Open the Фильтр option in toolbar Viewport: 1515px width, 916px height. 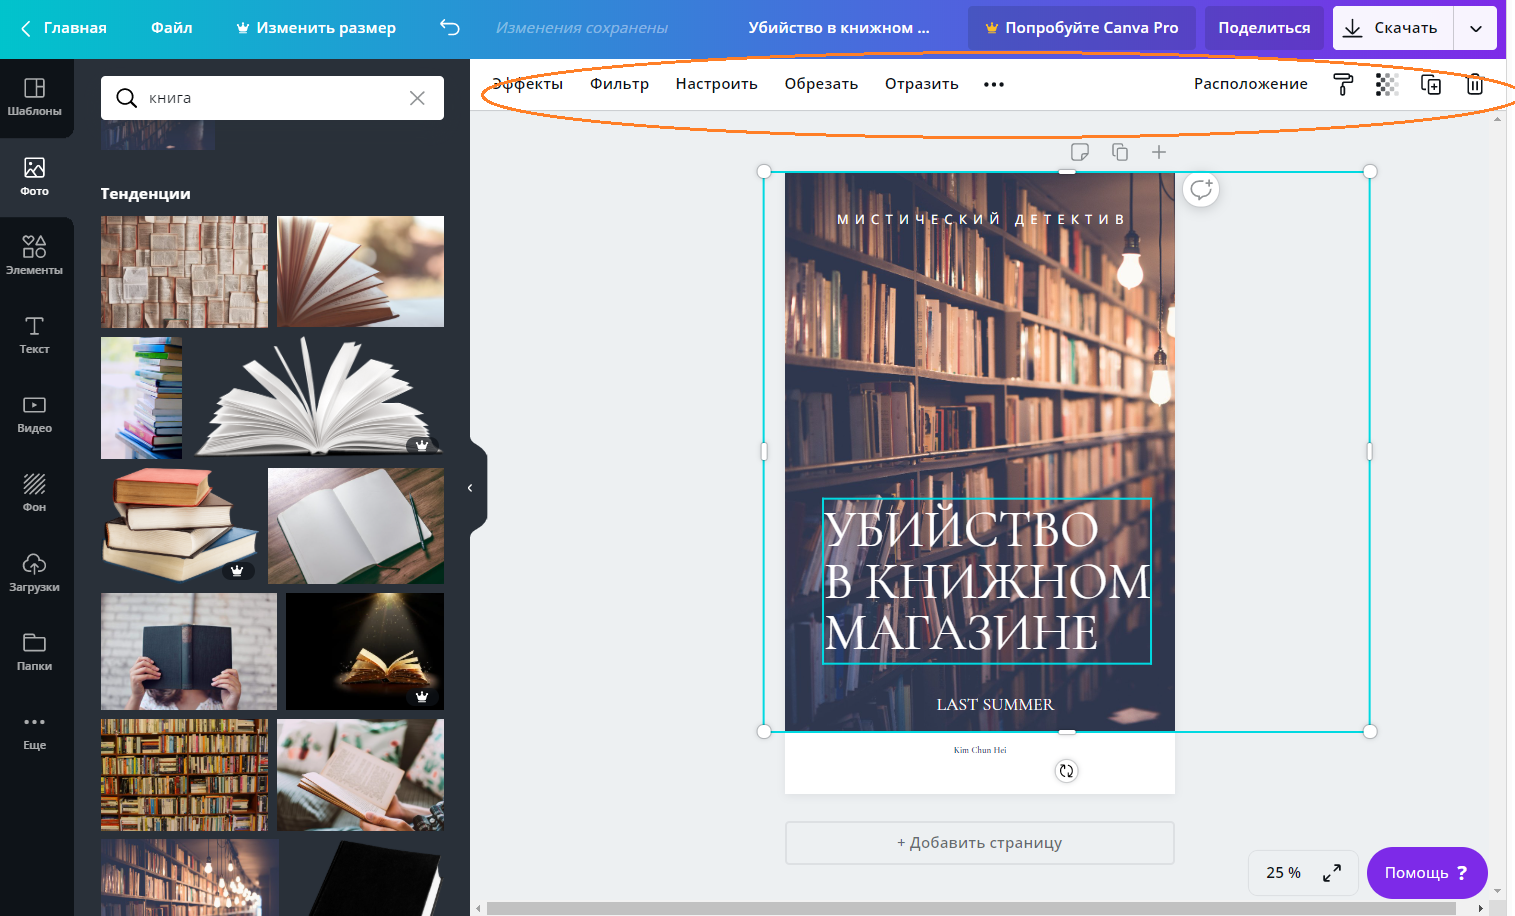click(x=619, y=84)
